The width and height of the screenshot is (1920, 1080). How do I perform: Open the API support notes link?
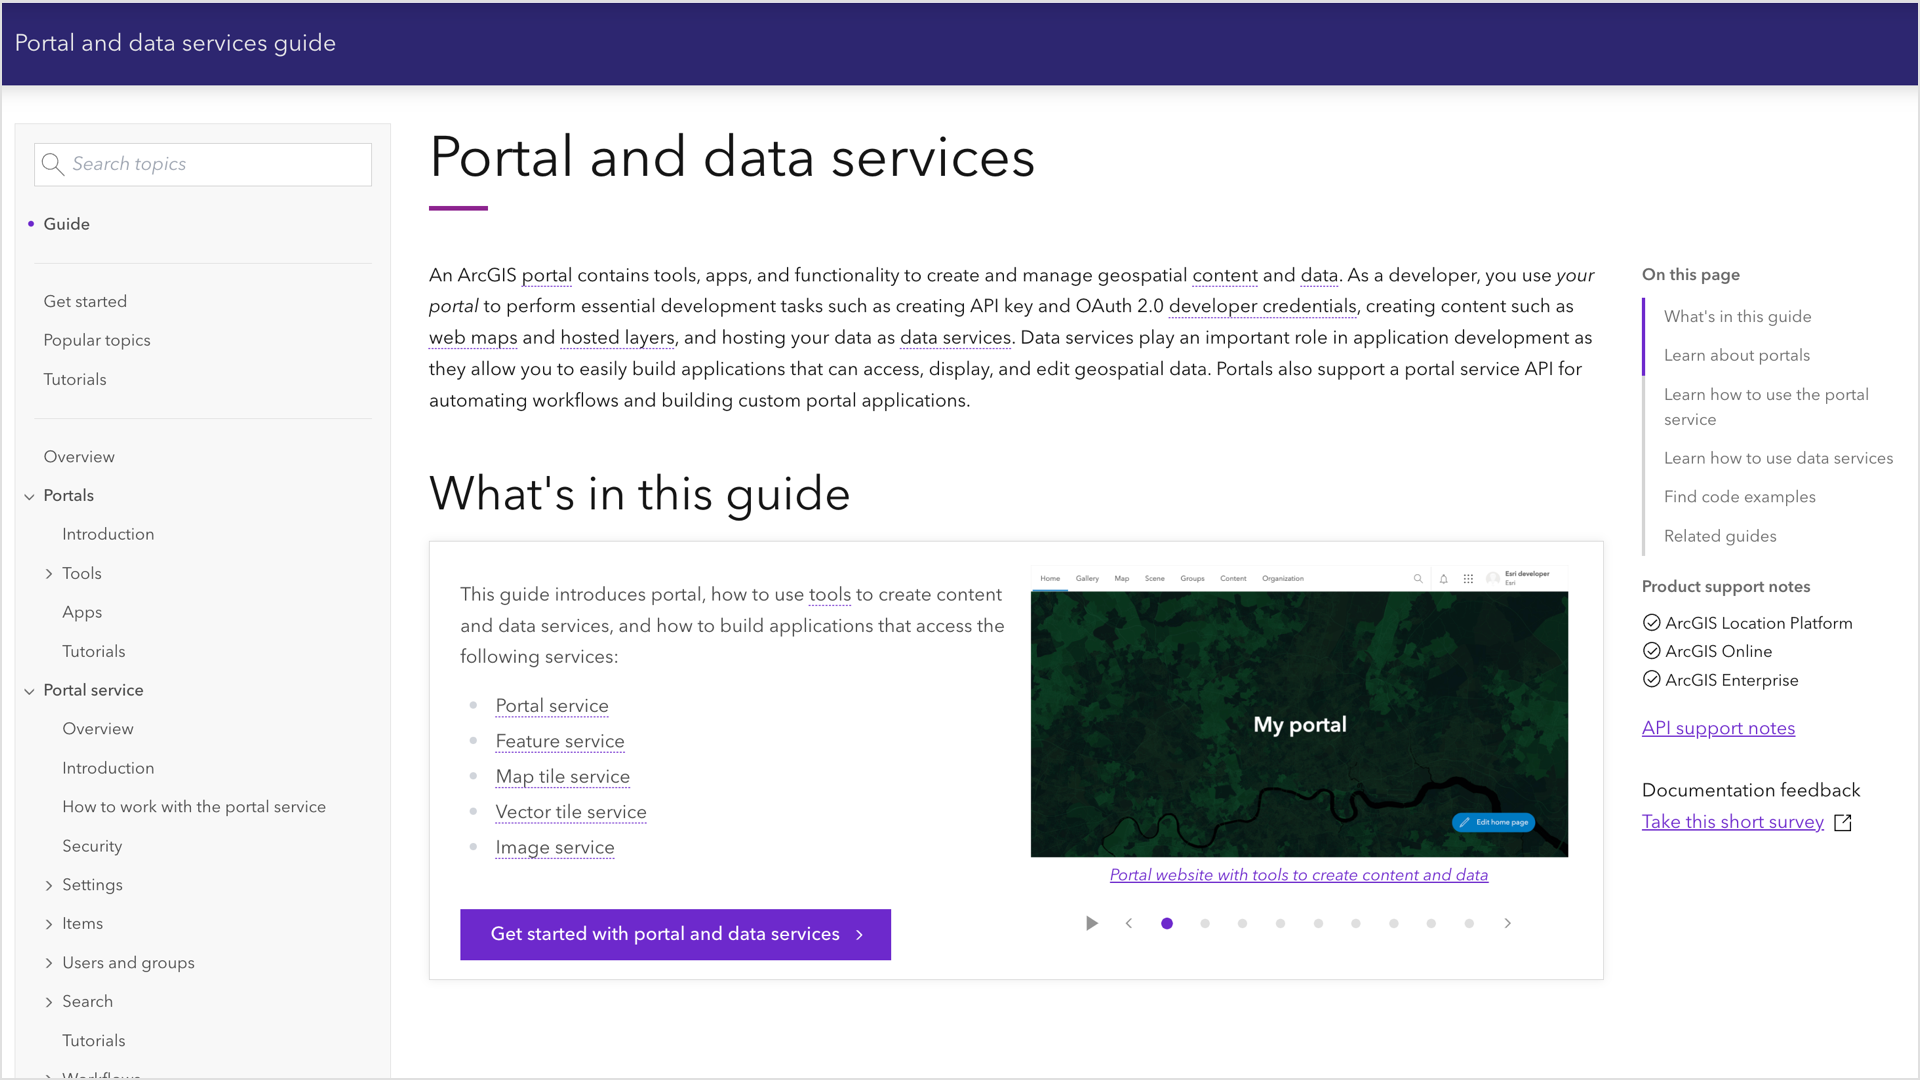[1718, 728]
